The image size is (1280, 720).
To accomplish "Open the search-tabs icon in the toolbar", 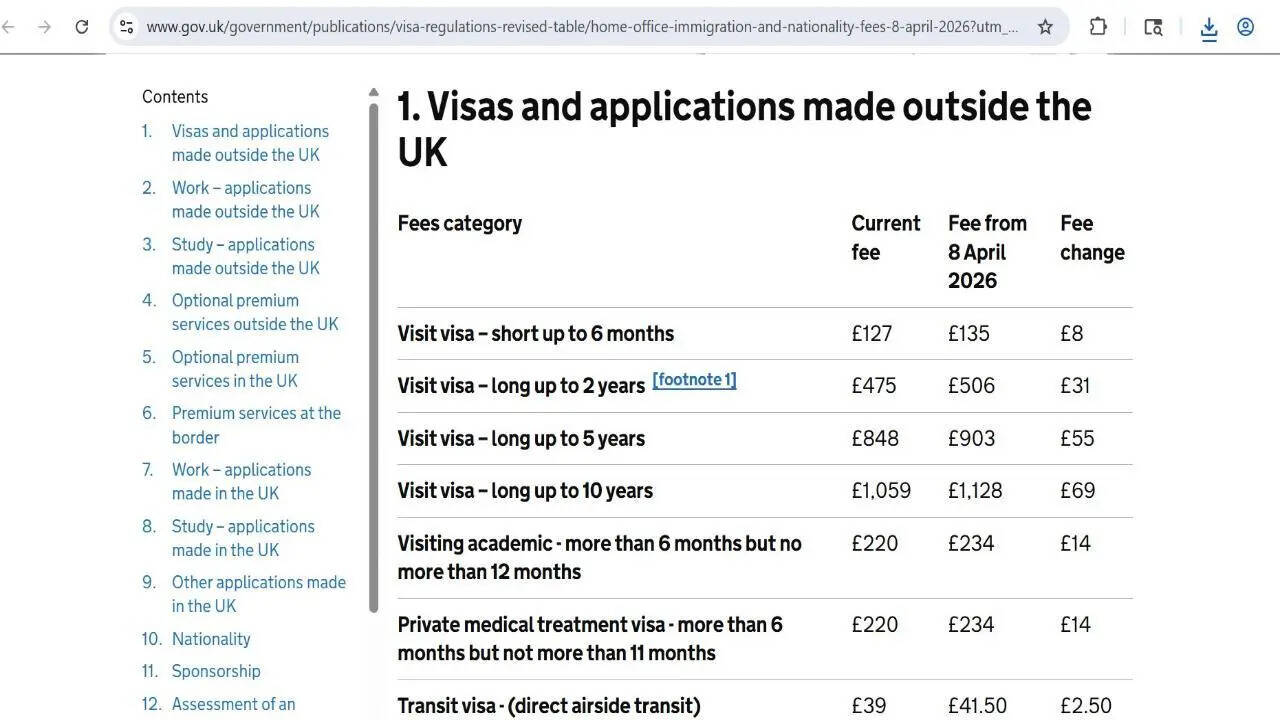I will [x=1153, y=27].
